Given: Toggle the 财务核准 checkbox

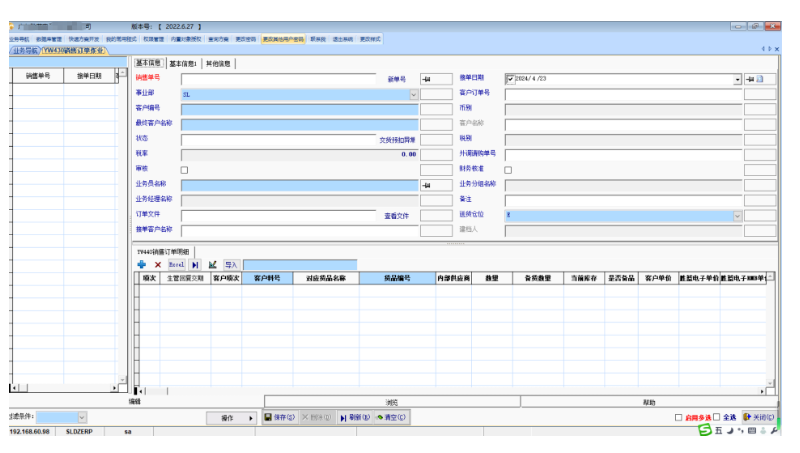Looking at the screenshot, I should pos(508,170).
